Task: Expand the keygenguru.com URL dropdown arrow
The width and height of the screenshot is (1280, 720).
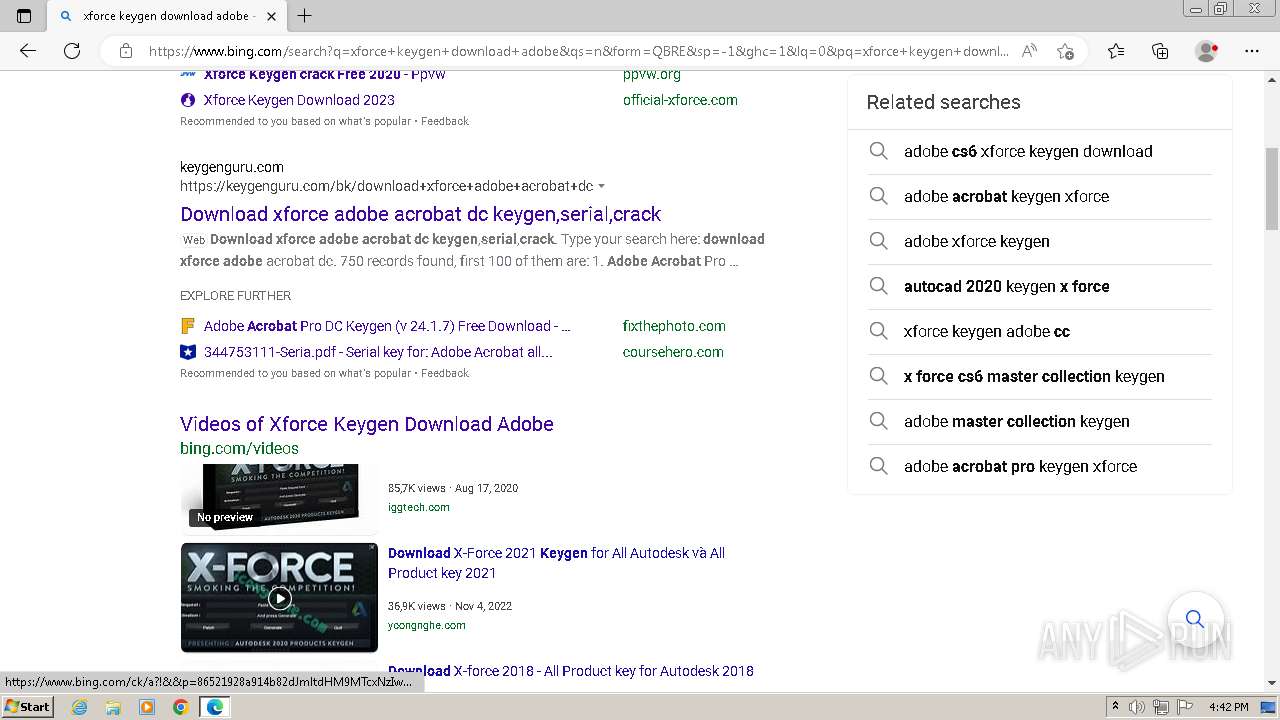Action: (x=601, y=186)
